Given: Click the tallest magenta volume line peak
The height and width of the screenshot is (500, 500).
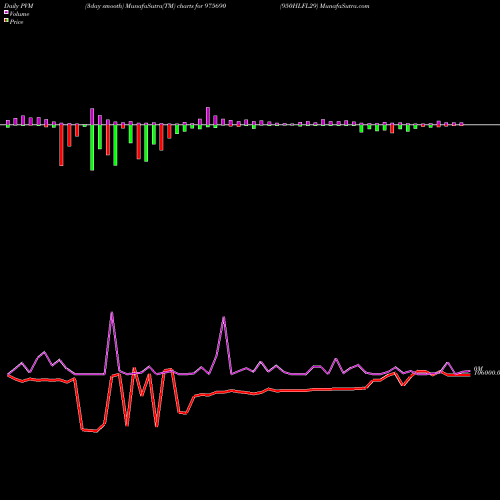Looking at the screenshot, I should coord(112,313).
